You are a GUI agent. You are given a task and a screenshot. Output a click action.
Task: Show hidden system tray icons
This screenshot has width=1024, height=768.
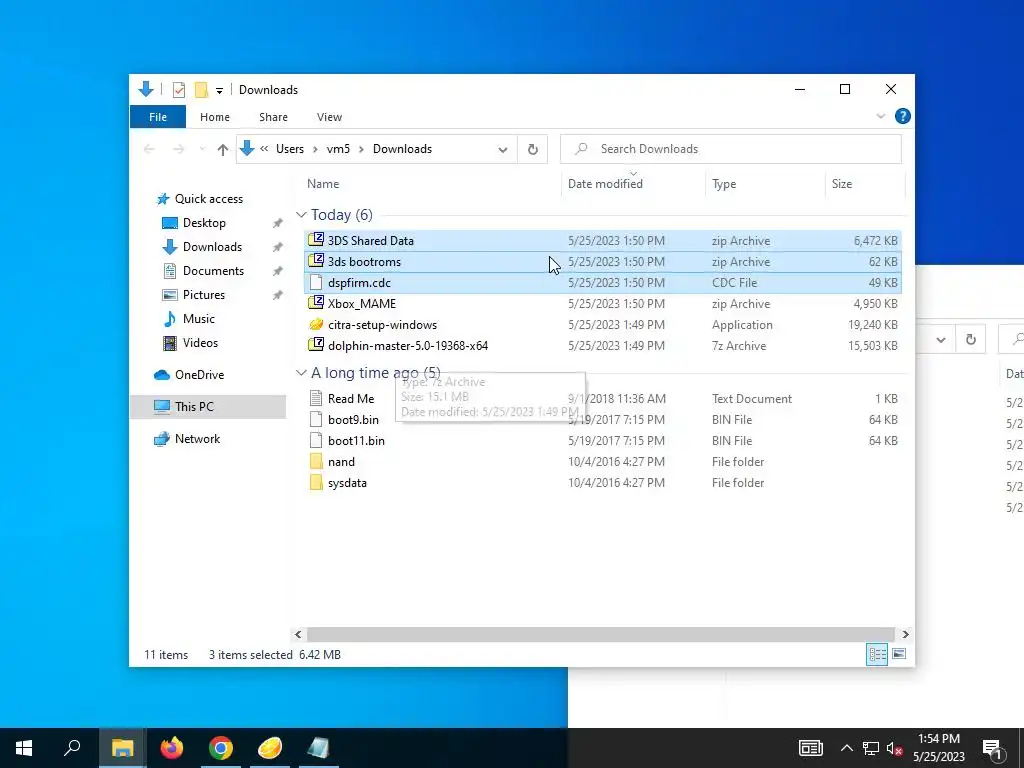[846, 748]
